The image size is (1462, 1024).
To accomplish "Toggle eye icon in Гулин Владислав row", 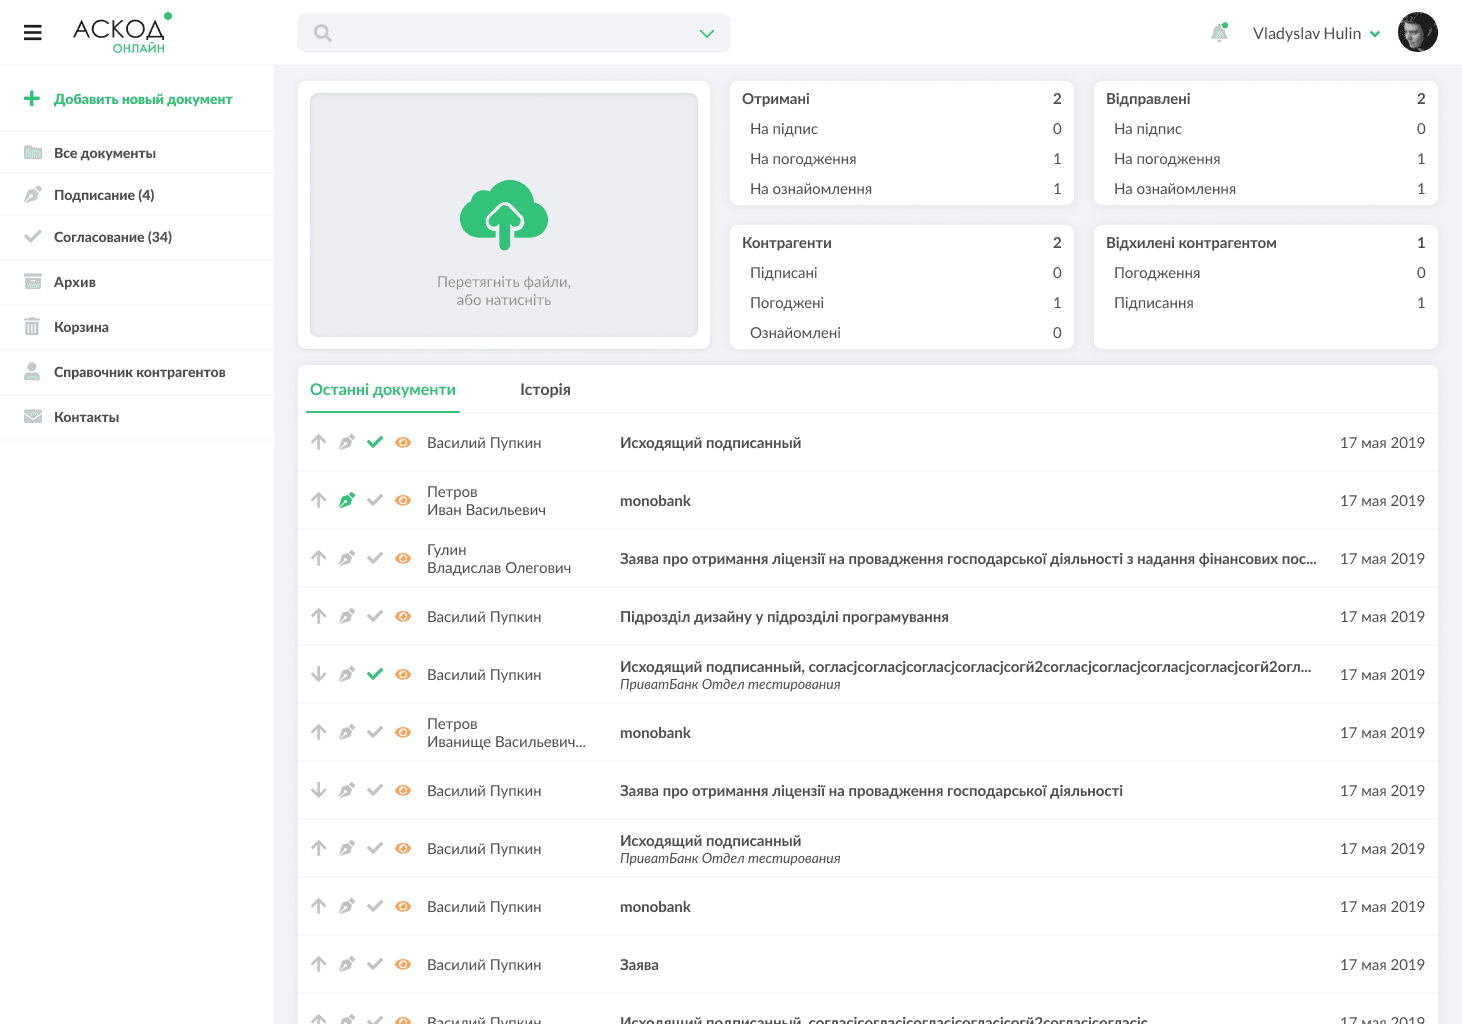I will tap(403, 558).
